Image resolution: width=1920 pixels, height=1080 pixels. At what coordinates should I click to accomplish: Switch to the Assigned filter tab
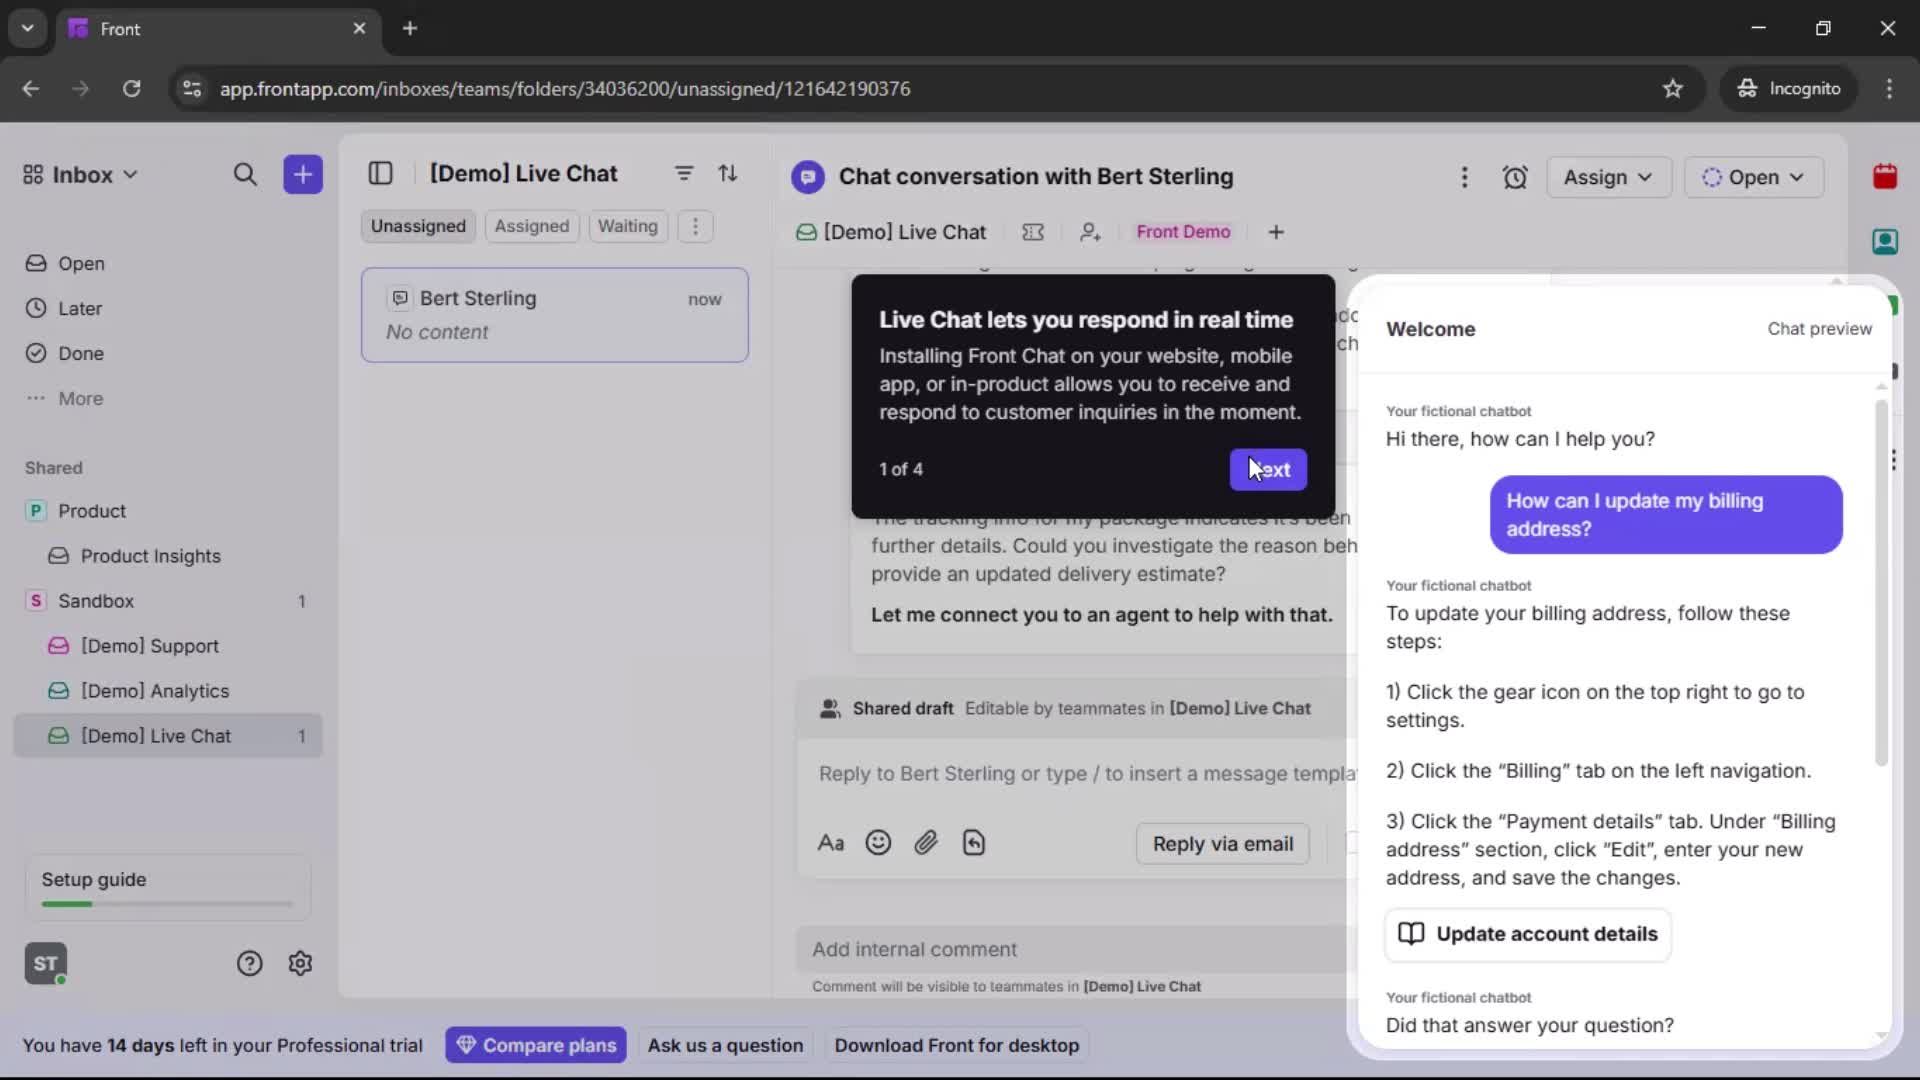click(x=532, y=226)
